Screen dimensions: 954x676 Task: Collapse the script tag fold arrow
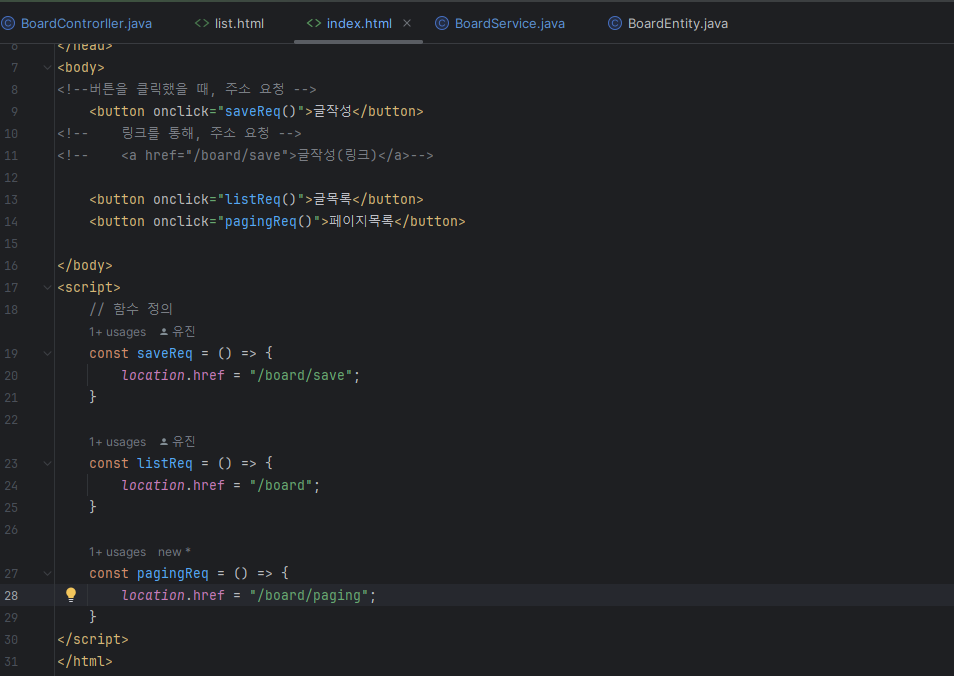(x=47, y=287)
